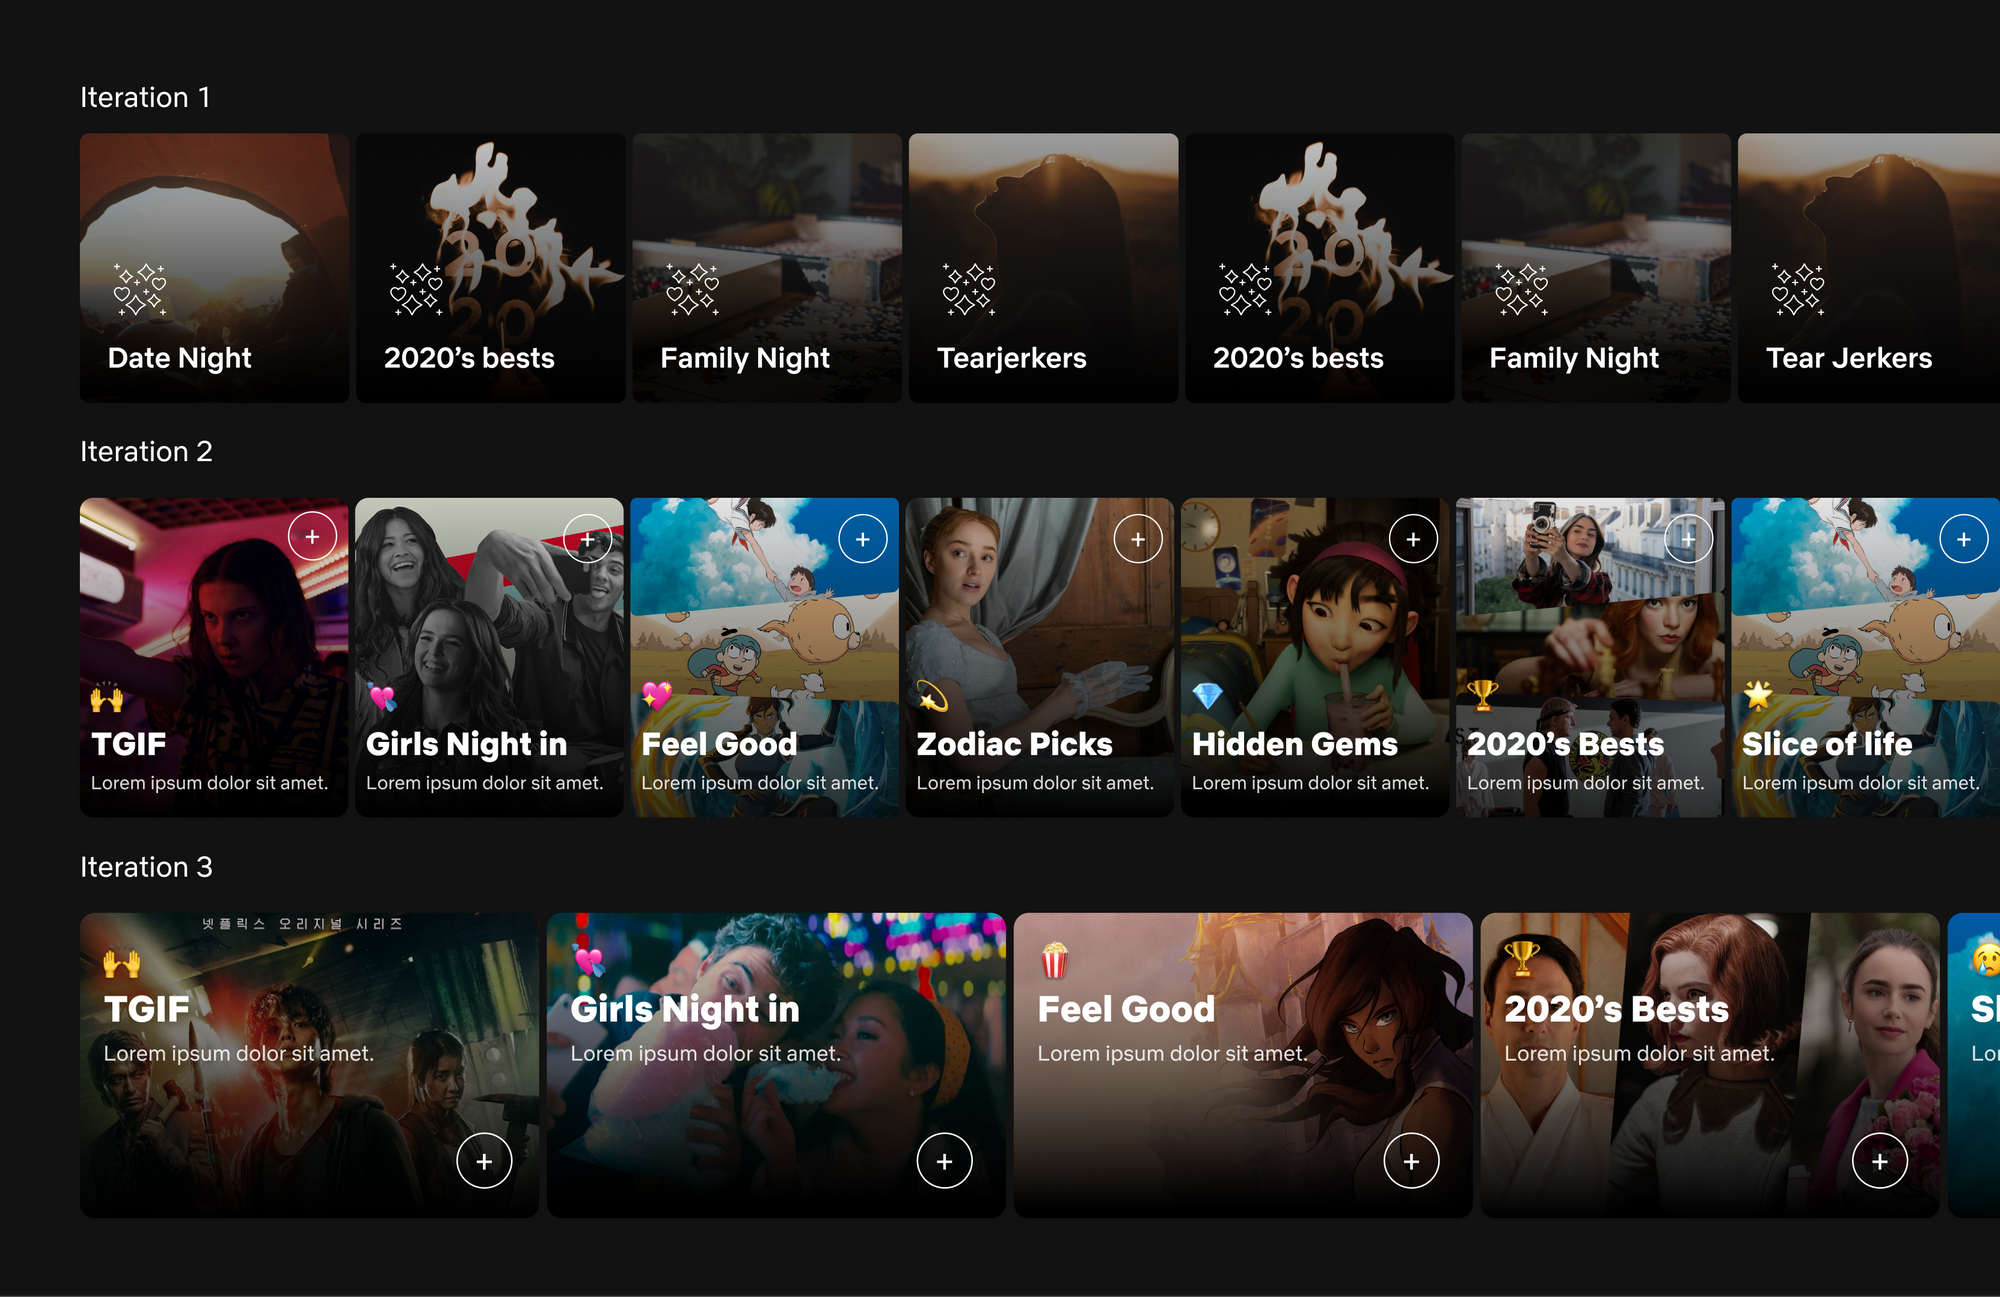Click the Slice of life plus icon
This screenshot has height=1297, width=2000.
1963,539
